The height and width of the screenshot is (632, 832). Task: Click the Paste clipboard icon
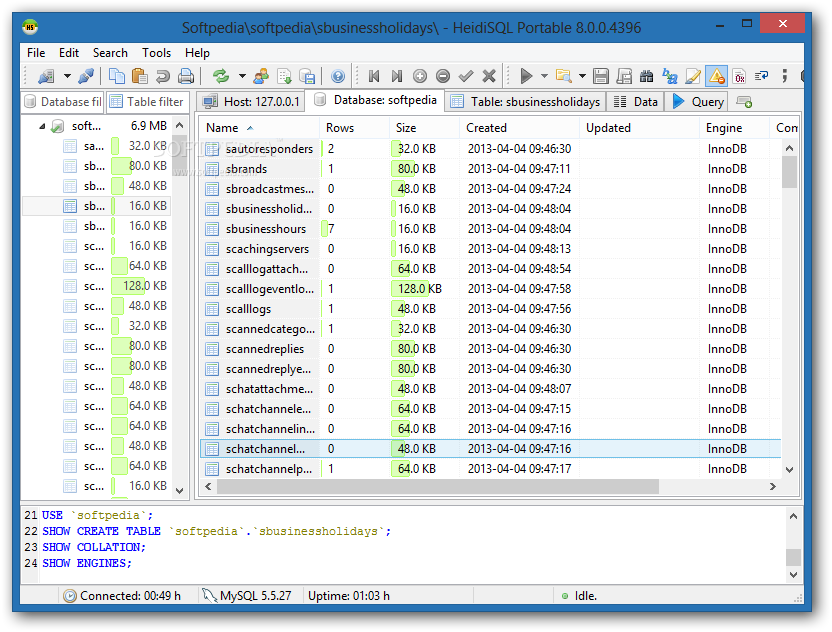139,76
